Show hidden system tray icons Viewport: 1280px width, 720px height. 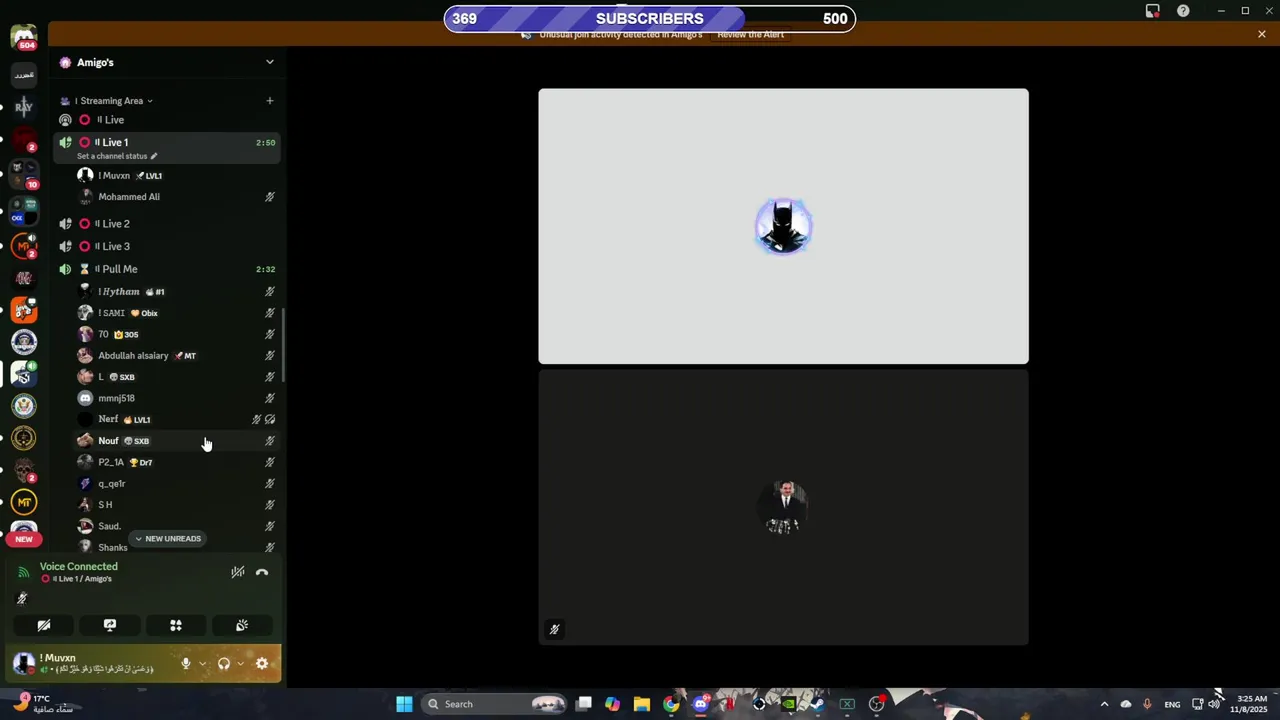(x=1104, y=704)
